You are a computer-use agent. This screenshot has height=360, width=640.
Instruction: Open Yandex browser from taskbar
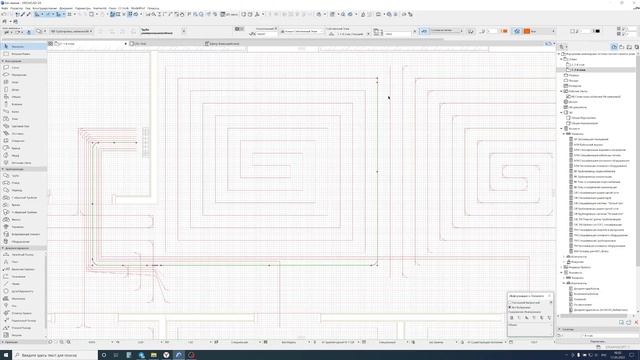coord(166,355)
